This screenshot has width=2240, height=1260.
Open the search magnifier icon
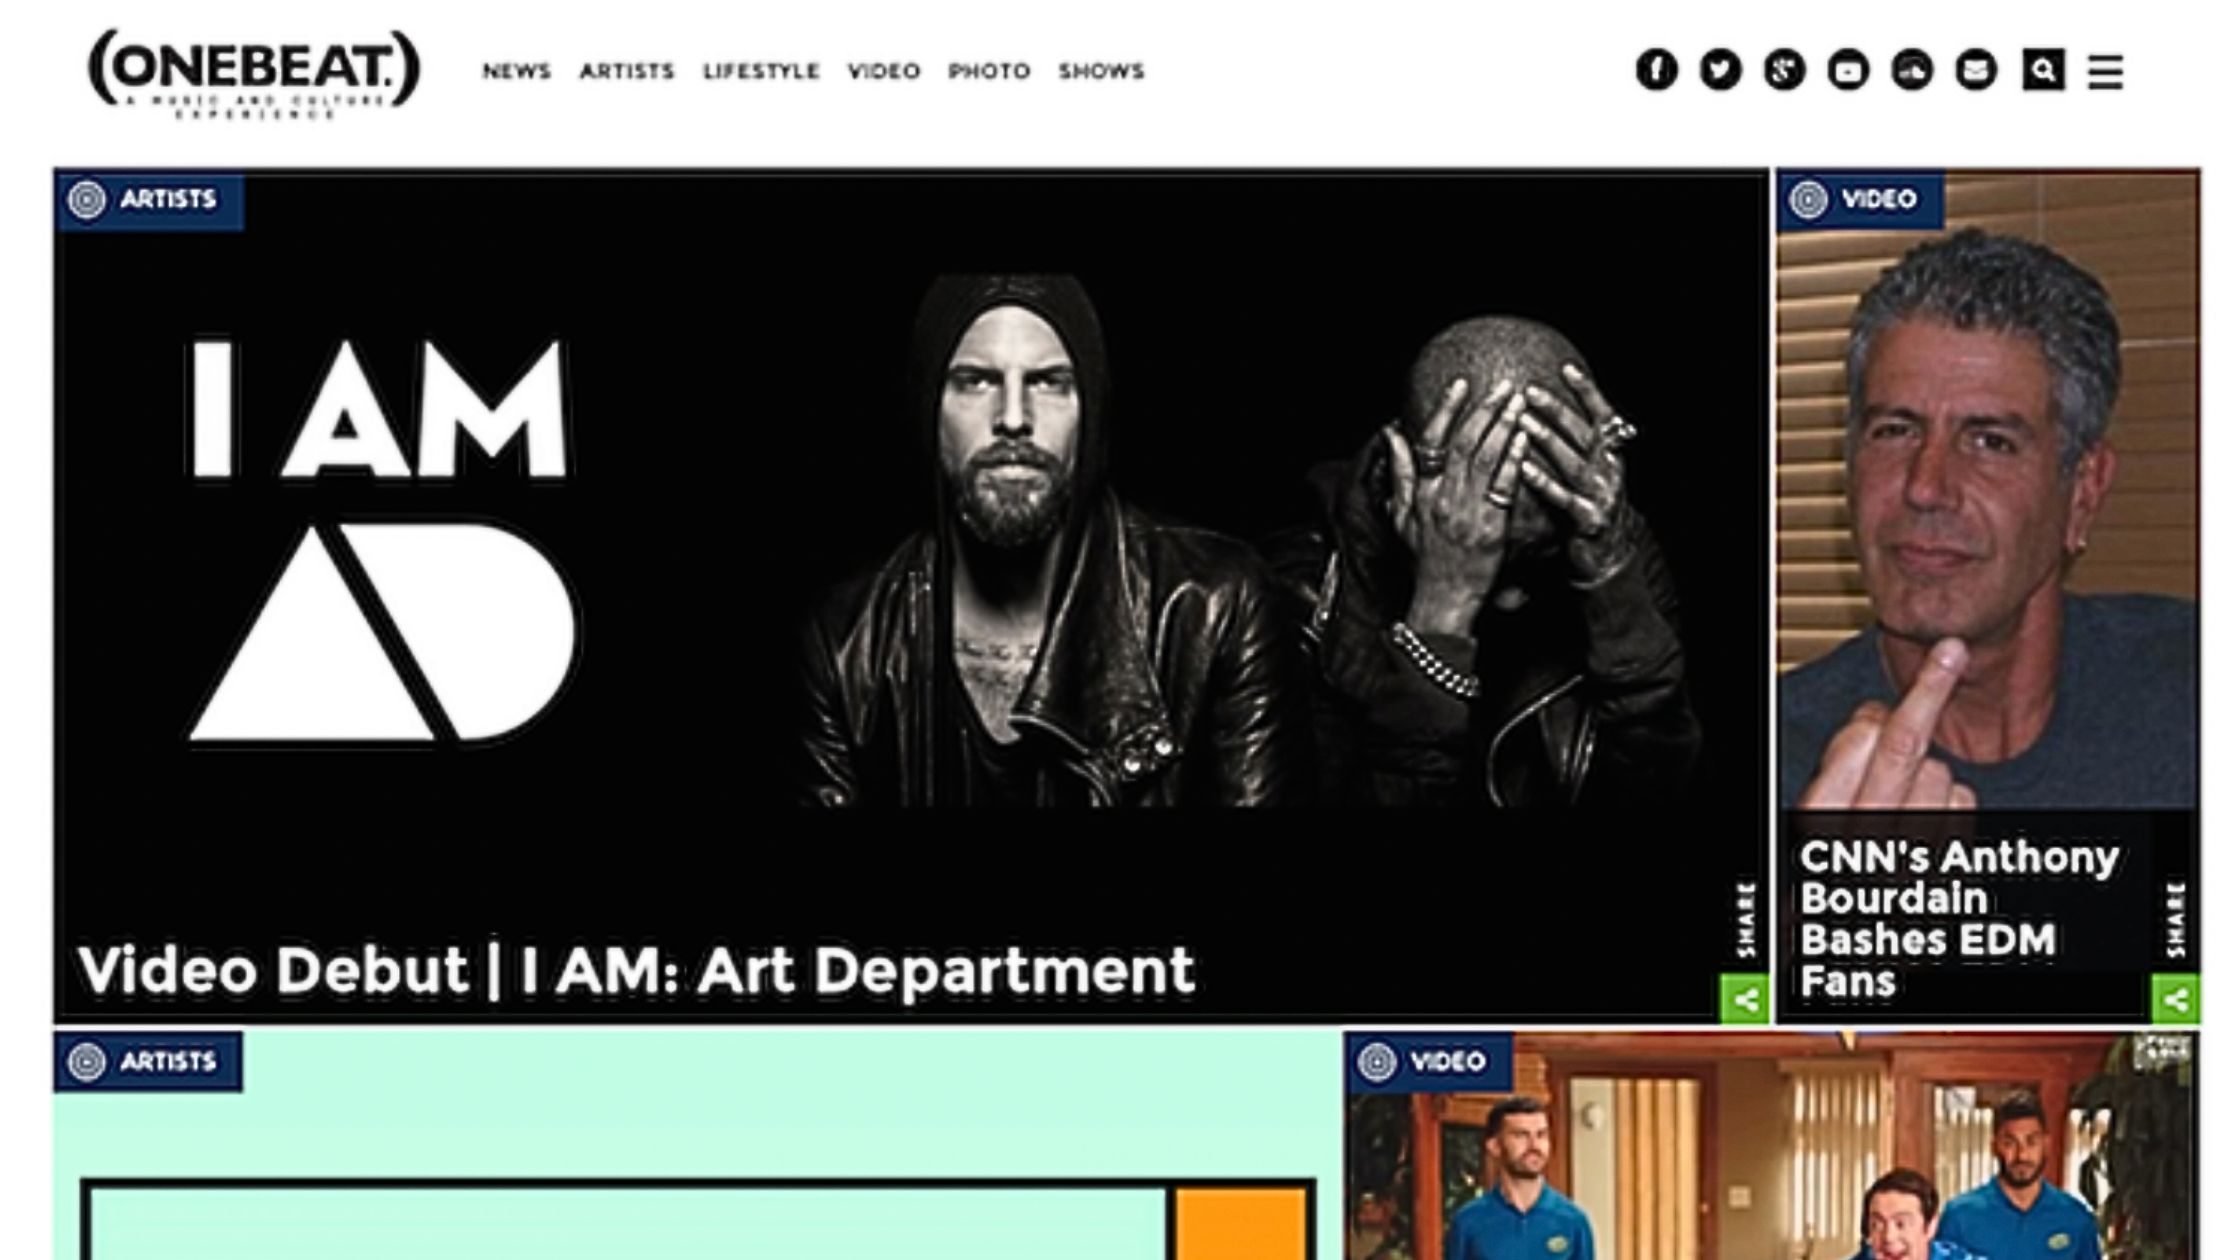pos(2043,70)
